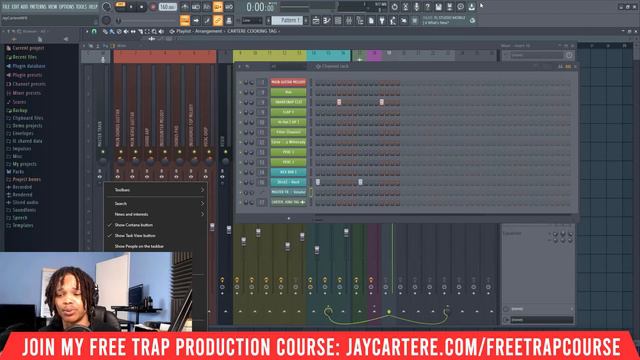The height and width of the screenshot is (360, 640).
Task: Click the Record button in transport
Action: [x=153, y=7]
